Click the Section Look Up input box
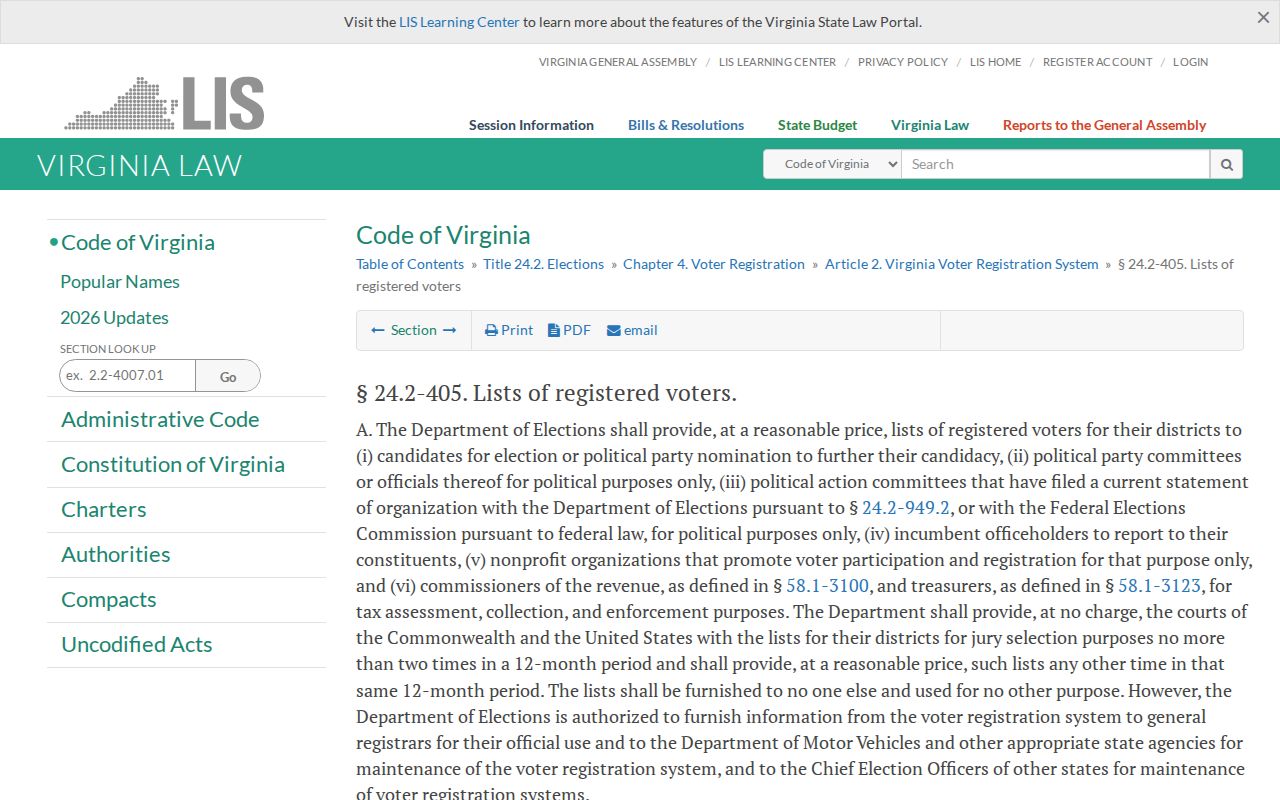1280x800 pixels. tap(127, 375)
